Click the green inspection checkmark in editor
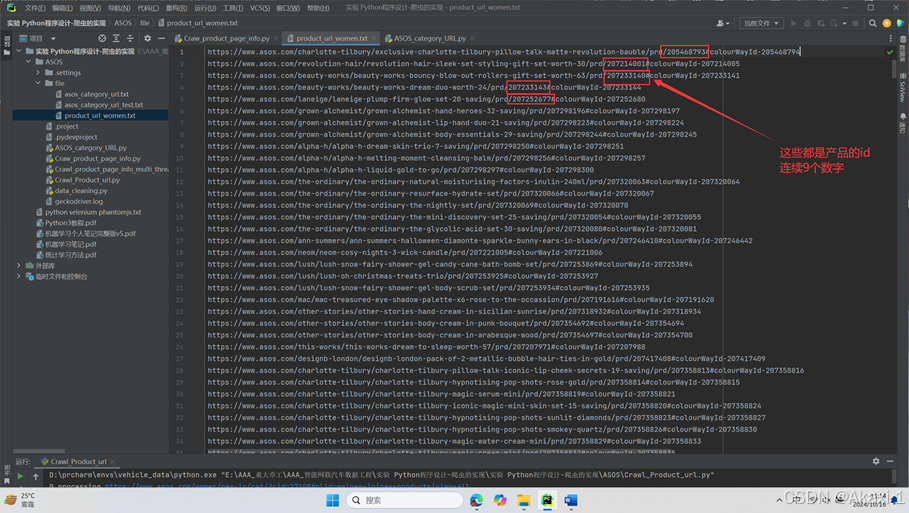The height and width of the screenshot is (513, 909). [x=889, y=52]
